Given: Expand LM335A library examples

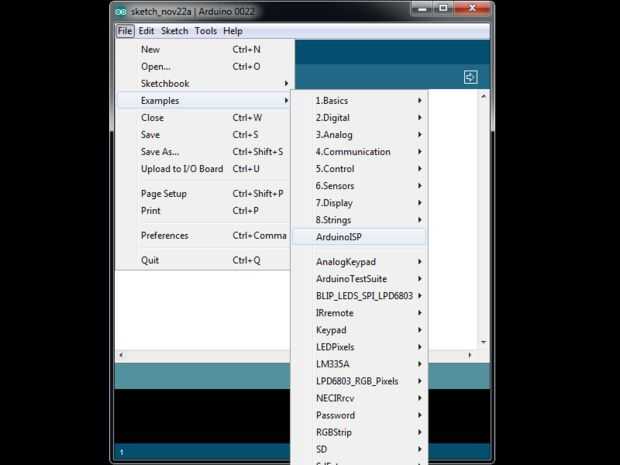Looking at the screenshot, I should pos(359,364).
